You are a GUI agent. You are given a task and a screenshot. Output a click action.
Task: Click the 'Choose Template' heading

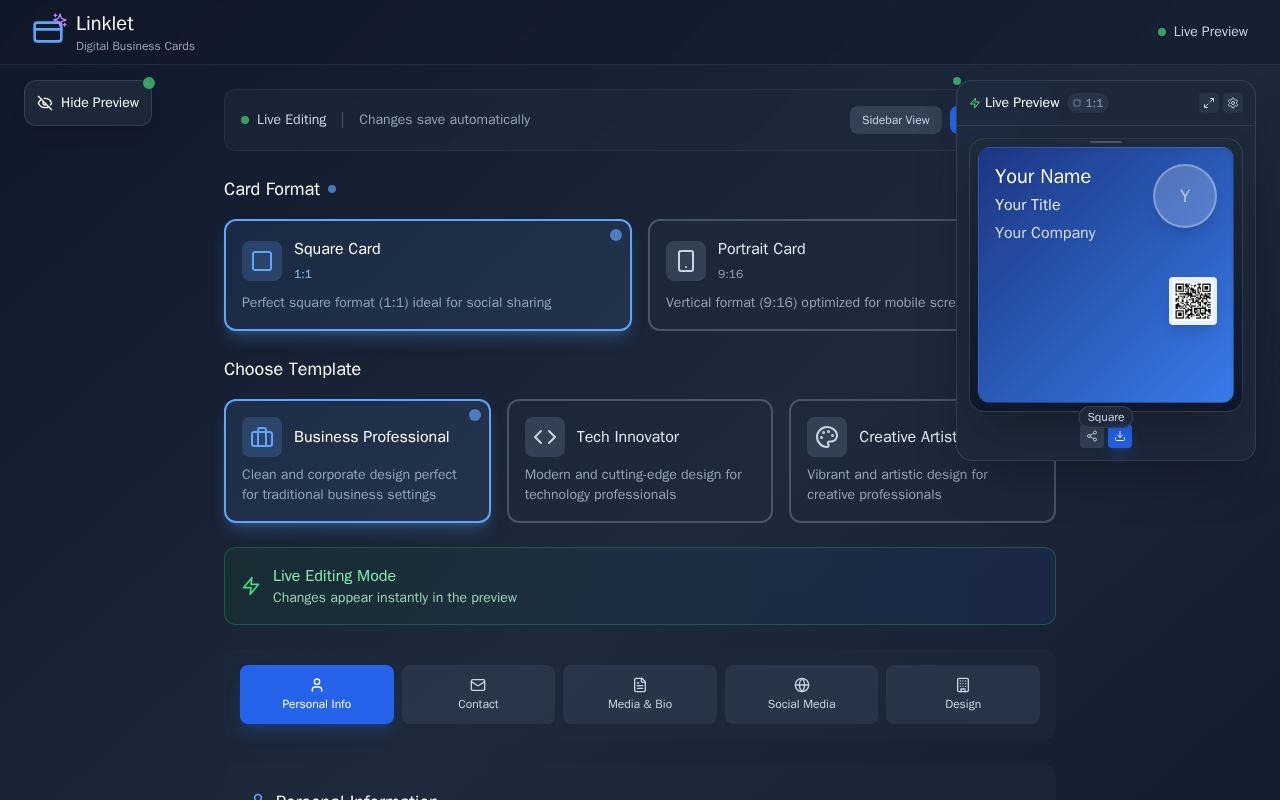292,369
